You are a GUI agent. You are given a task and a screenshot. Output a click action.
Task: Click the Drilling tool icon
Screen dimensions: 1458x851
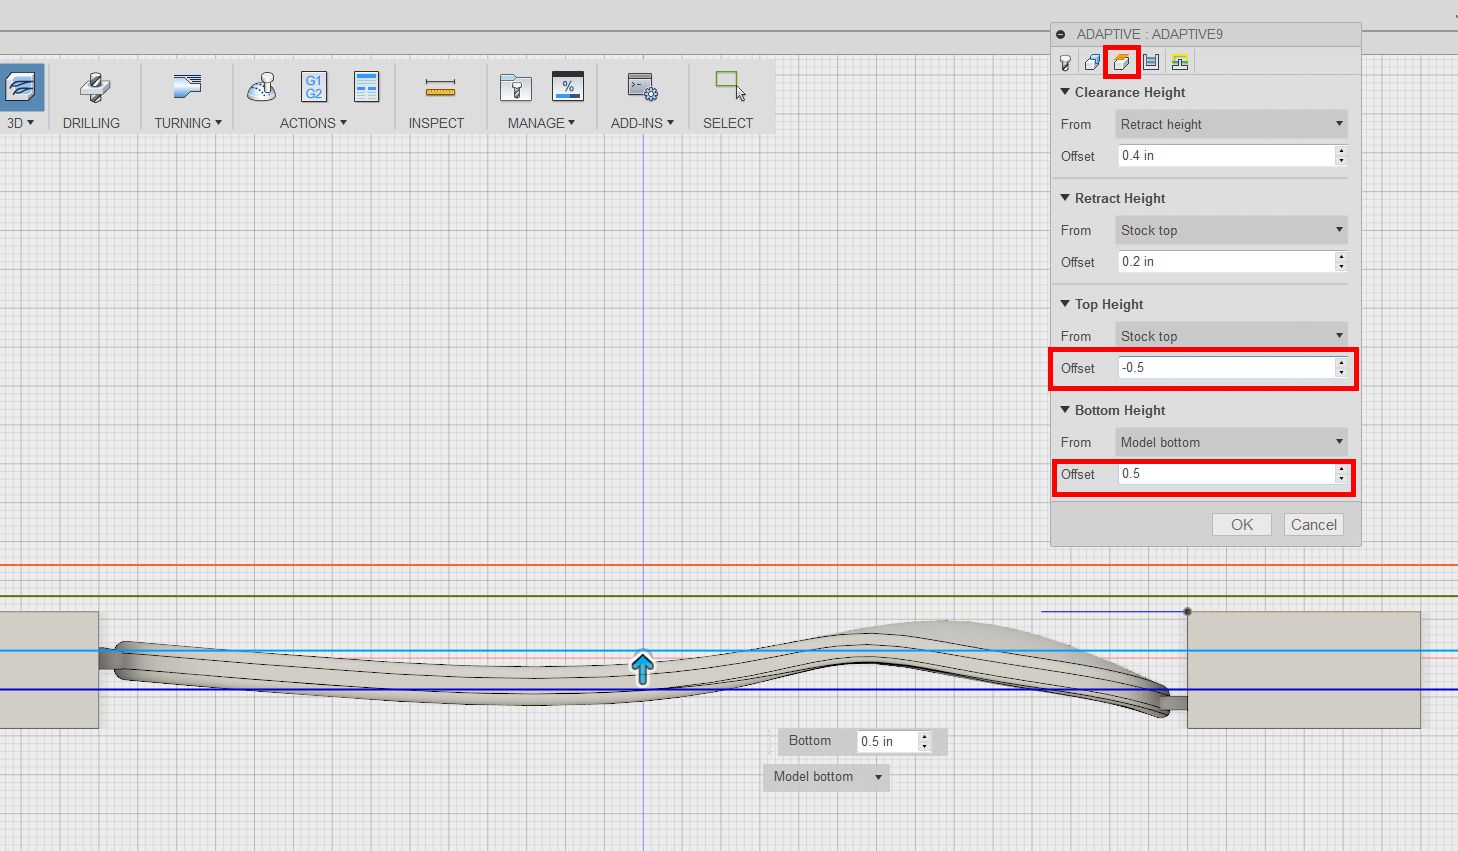[x=94, y=88]
